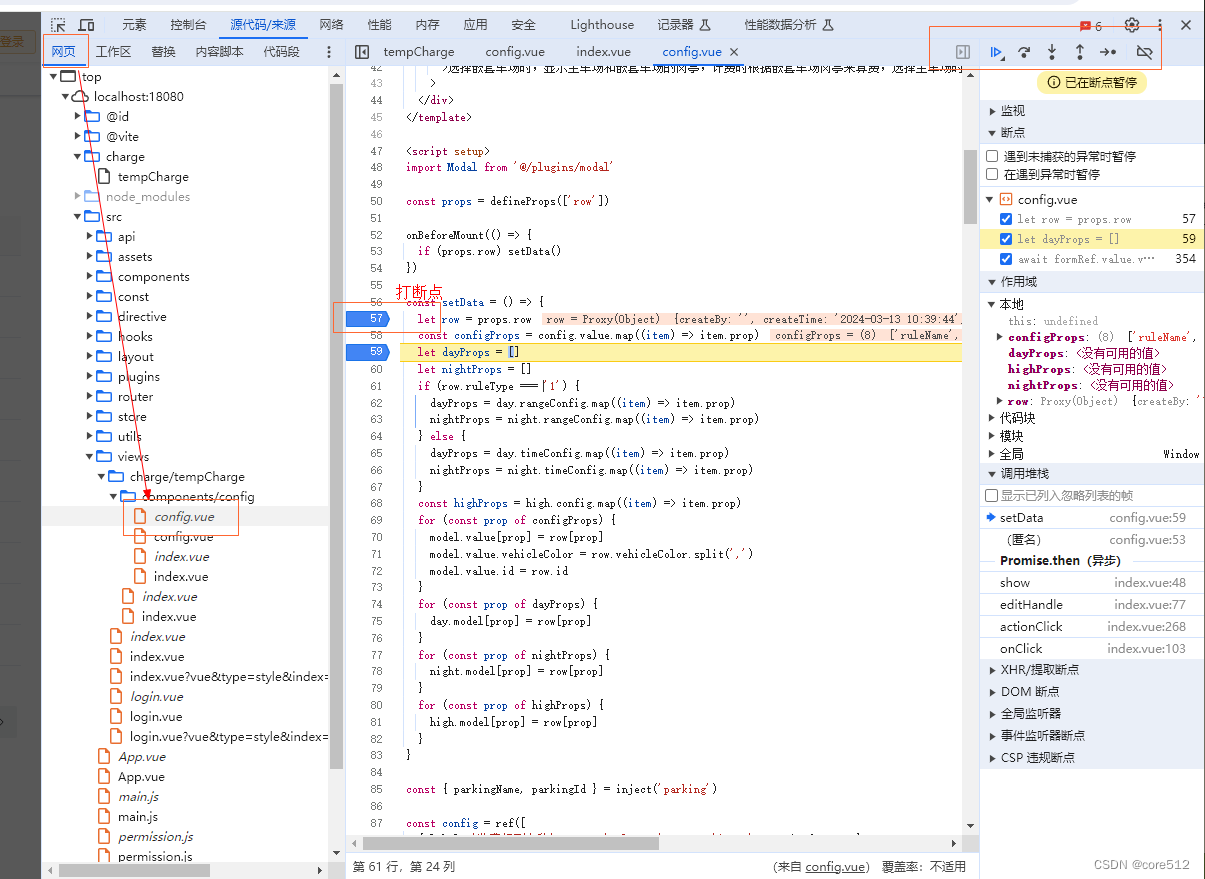Image resolution: width=1205 pixels, height=879 pixels.
Task: Click the config.vue source link in status bar
Action: click(835, 867)
